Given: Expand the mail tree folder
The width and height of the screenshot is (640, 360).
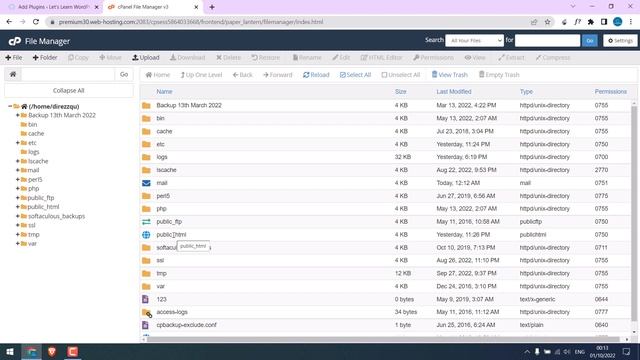Looking at the screenshot, I should [x=18, y=170].
